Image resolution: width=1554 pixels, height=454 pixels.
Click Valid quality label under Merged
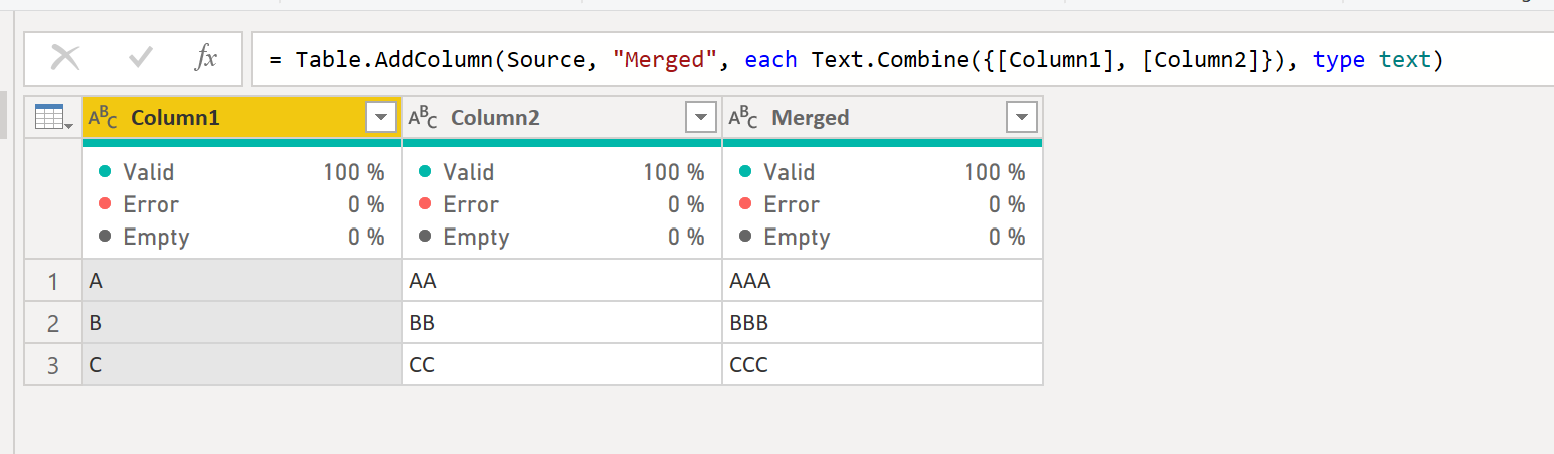(x=789, y=172)
